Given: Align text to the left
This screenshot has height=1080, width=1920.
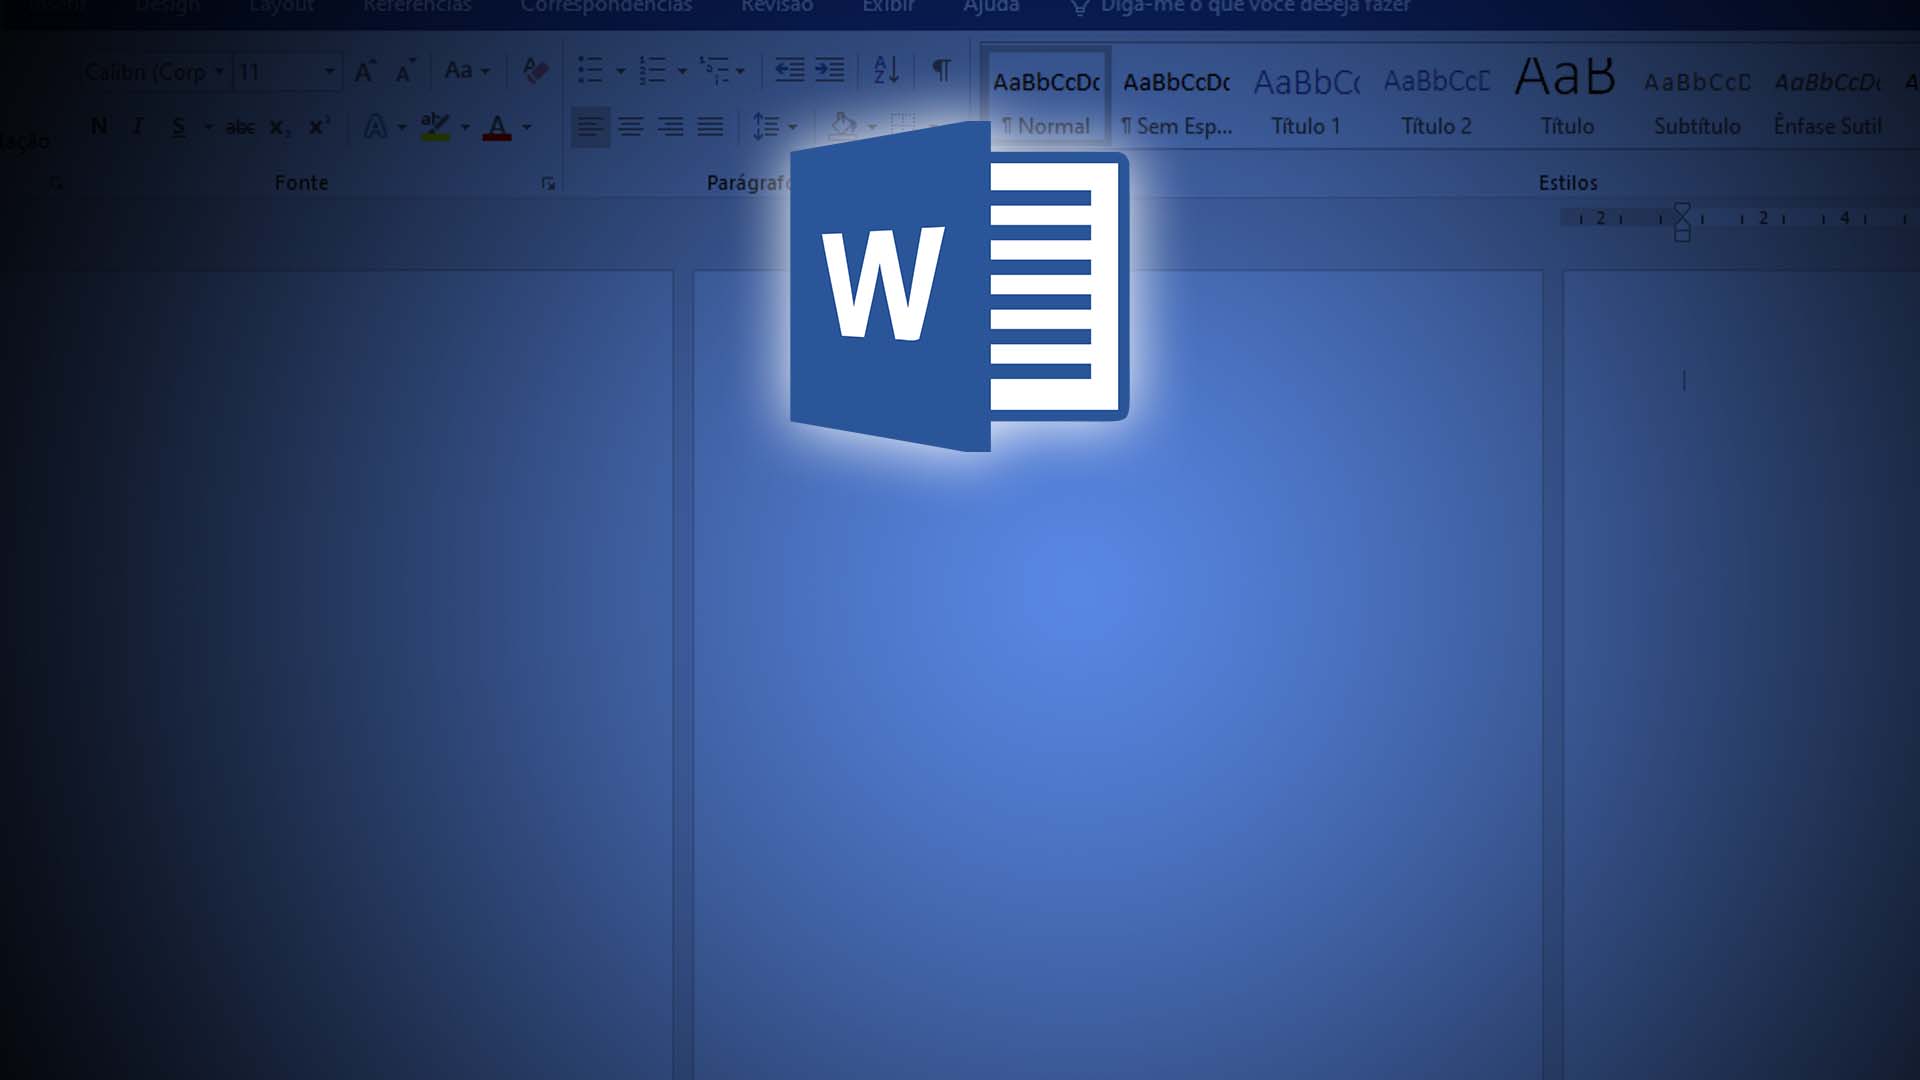Looking at the screenshot, I should coord(590,127).
